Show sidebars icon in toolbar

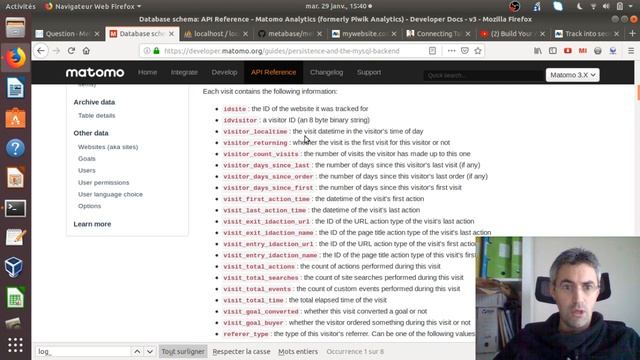pos(553,51)
